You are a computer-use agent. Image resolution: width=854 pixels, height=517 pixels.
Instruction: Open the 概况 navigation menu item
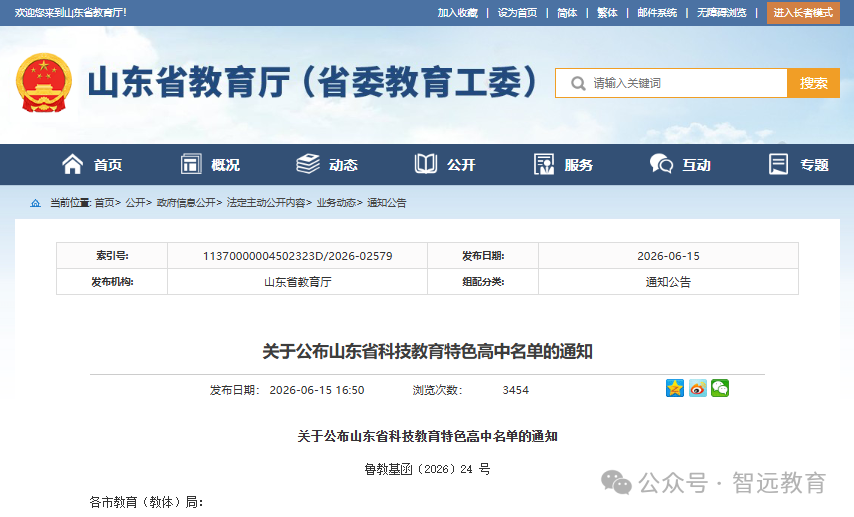[225, 165]
